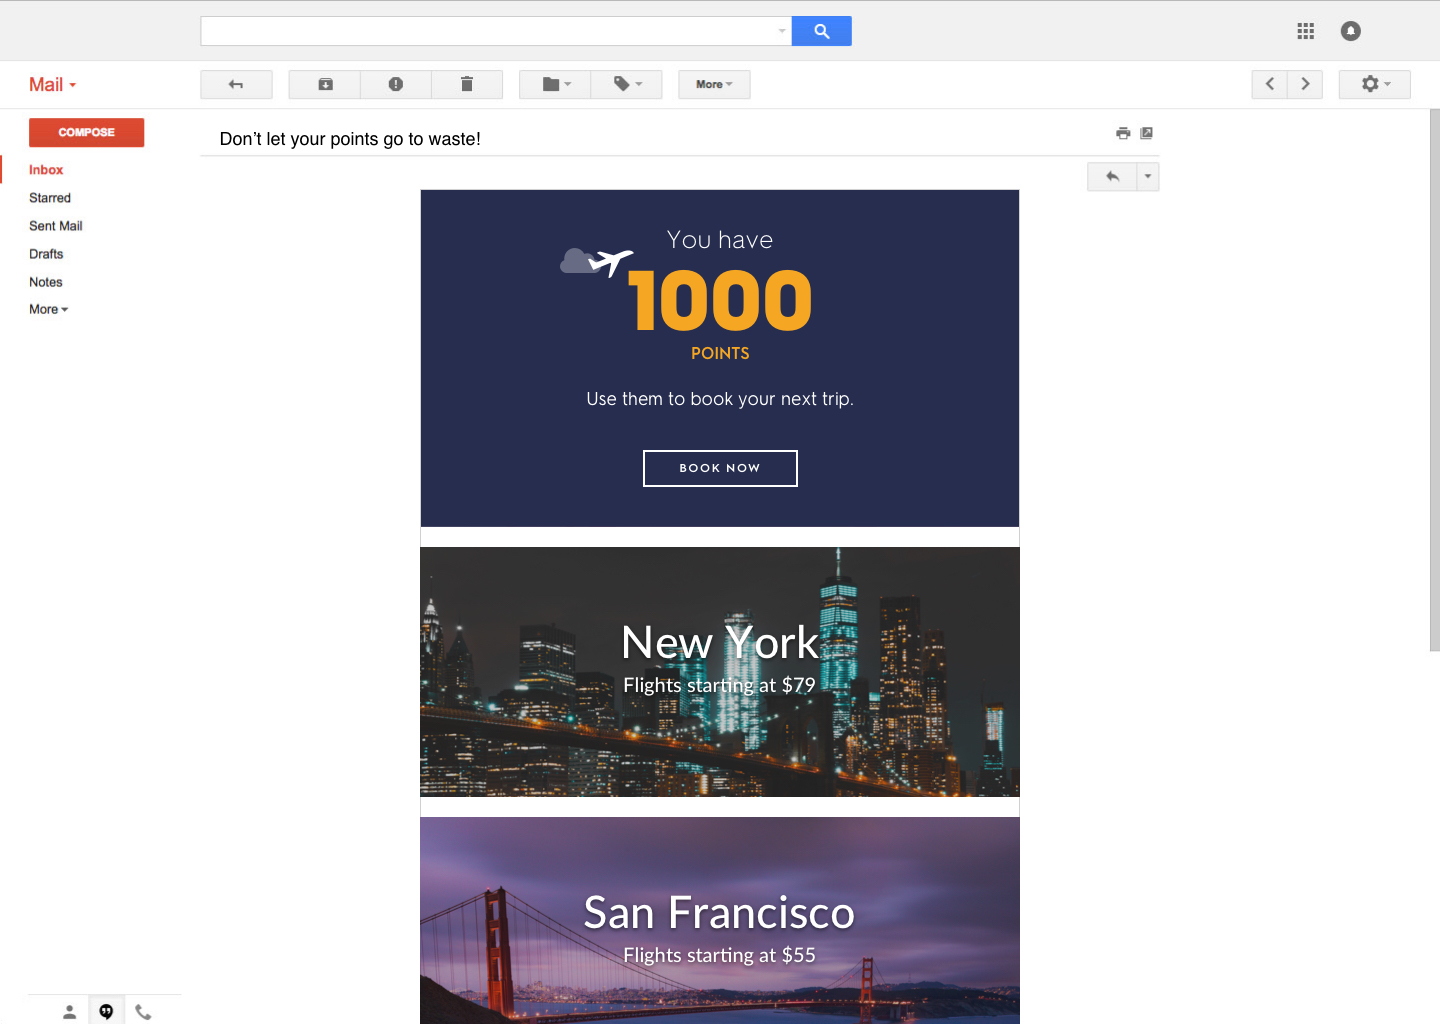The height and width of the screenshot is (1024, 1440).
Task: Expand More labels in the sidebar
Action: (x=49, y=309)
